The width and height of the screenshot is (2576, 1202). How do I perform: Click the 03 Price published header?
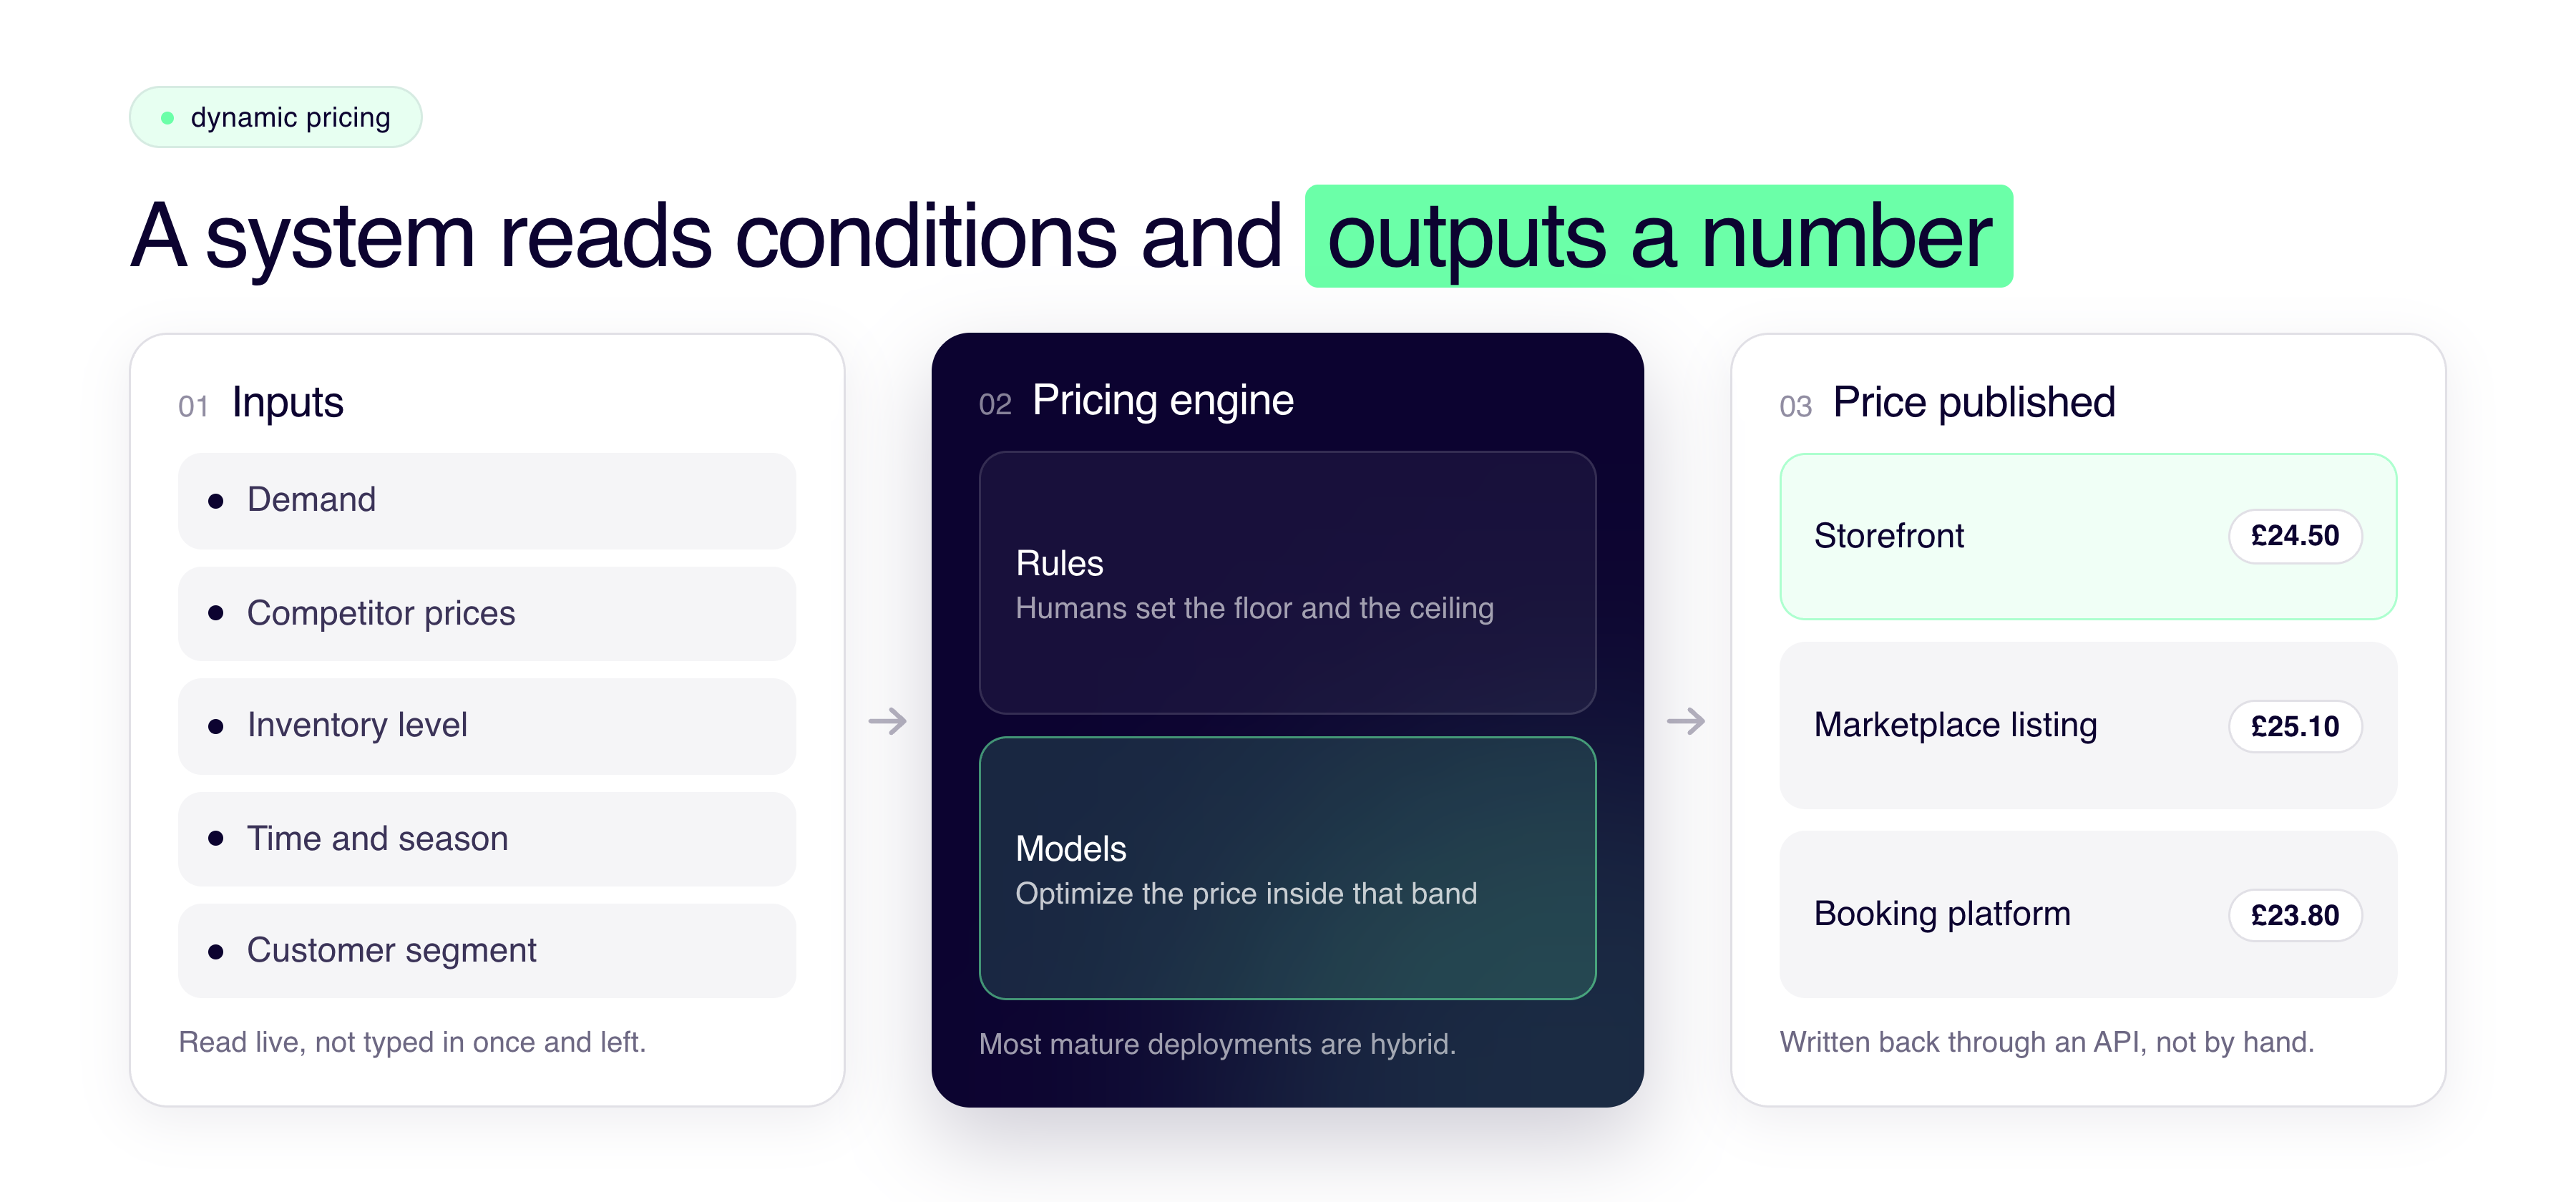tap(1947, 403)
